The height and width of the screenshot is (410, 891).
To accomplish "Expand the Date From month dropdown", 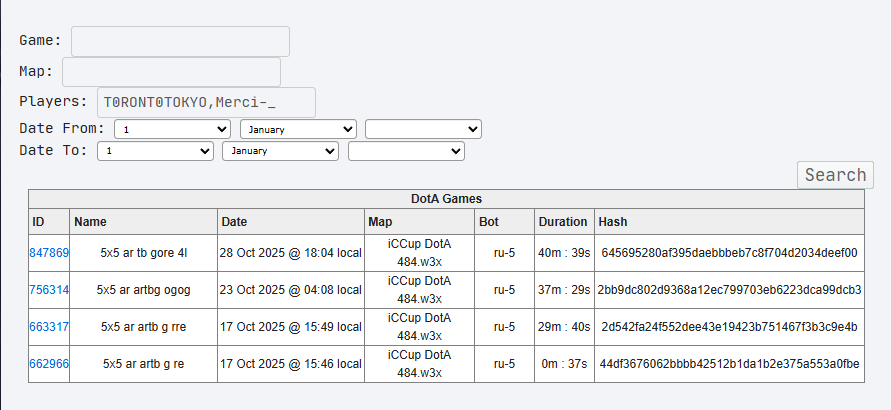I will tap(298, 129).
